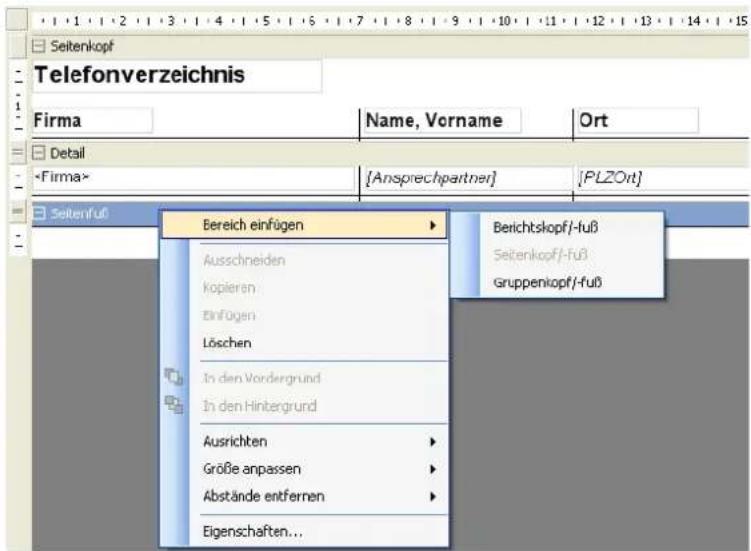Select the Name, Vorname header label
751x551 pixels.
[442, 120]
